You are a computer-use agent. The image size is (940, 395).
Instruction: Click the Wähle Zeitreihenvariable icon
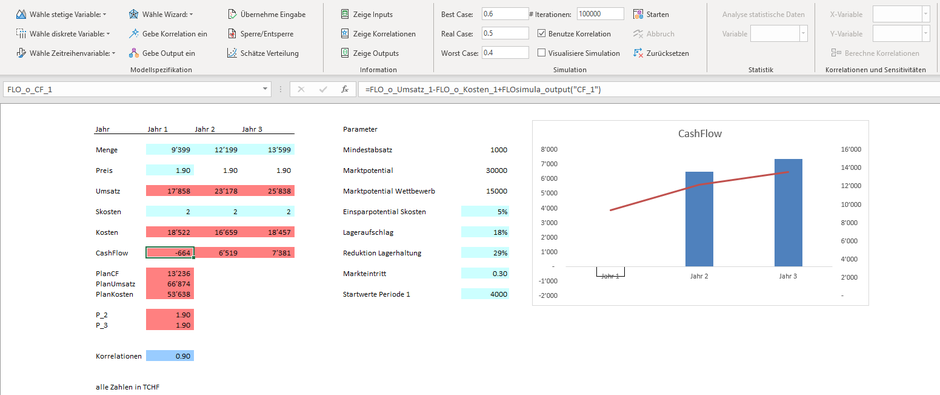pos(20,53)
